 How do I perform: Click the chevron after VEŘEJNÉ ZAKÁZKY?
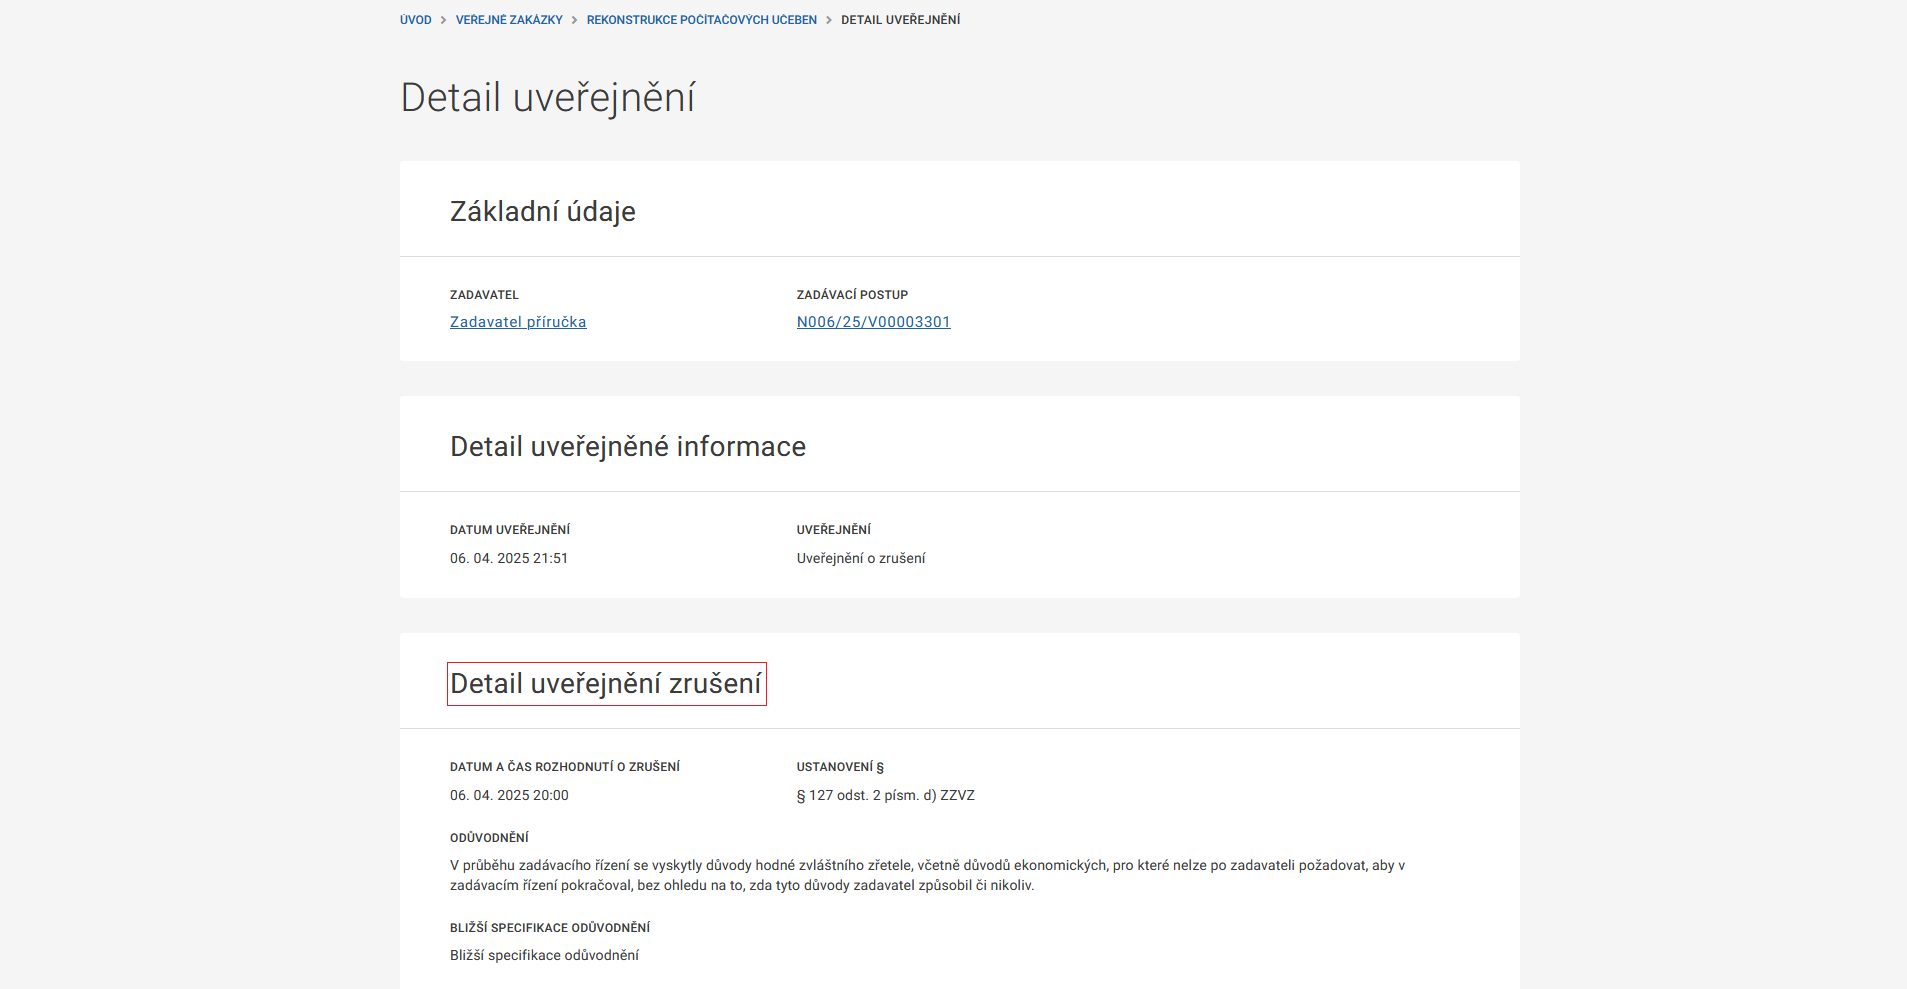pyautogui.click(x=573, y=19)
